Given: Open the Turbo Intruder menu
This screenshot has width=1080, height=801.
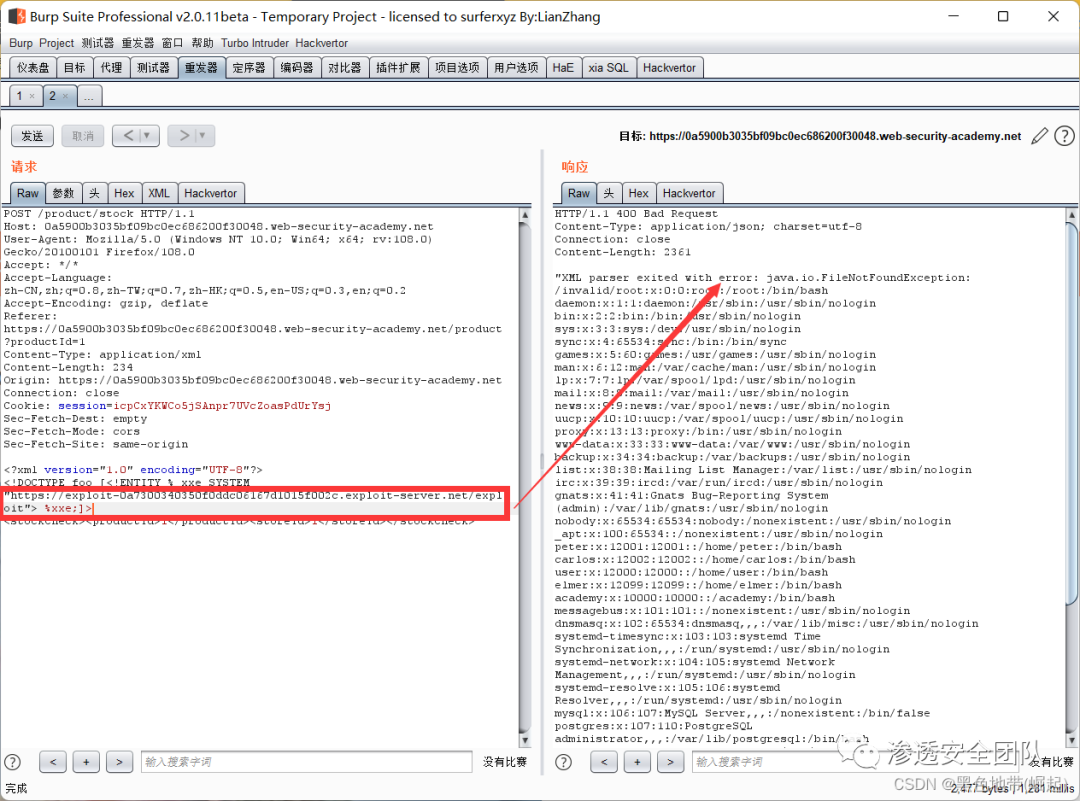Looking at the screenshot, I should pos(255,43).
